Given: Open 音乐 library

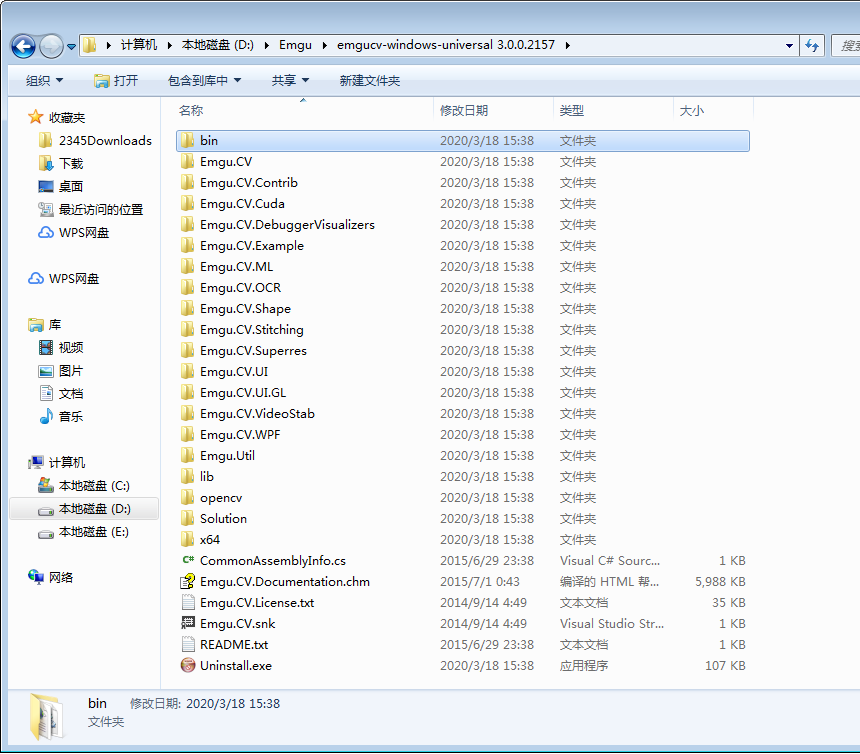Looking at the screenshot, I should [x=61, y=417].
